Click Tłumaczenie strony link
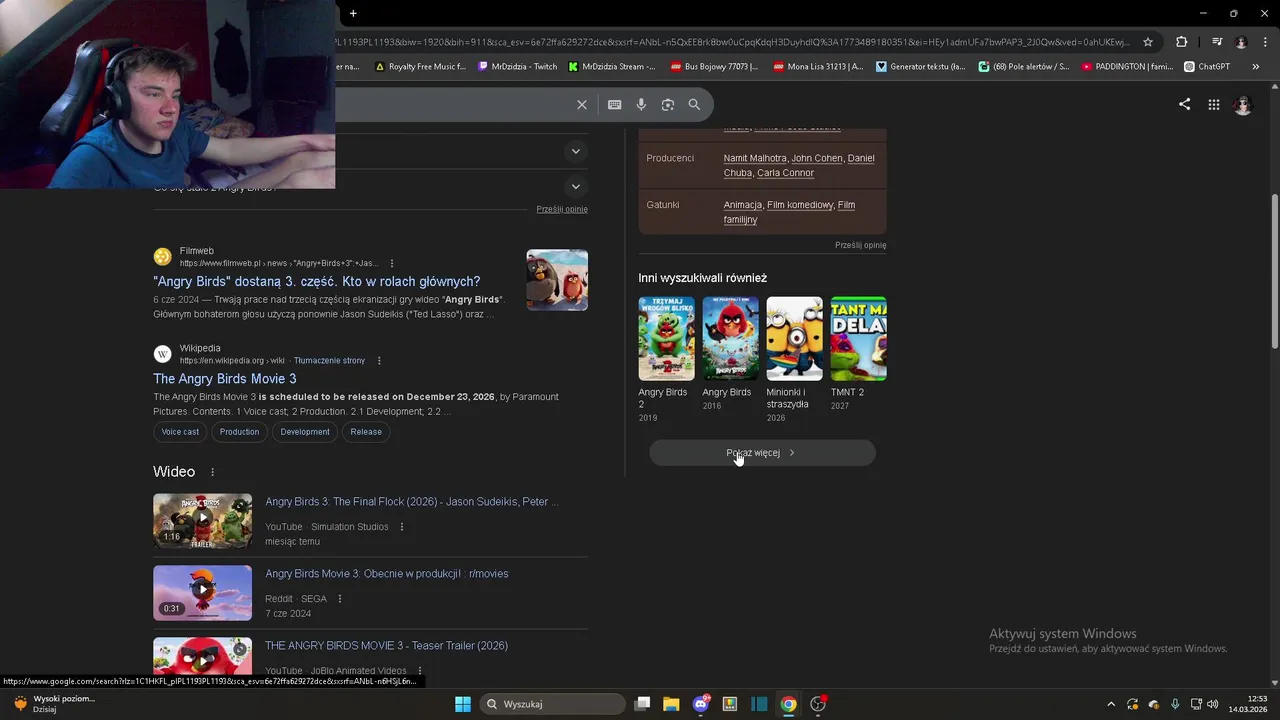 (x=329, y=361)
